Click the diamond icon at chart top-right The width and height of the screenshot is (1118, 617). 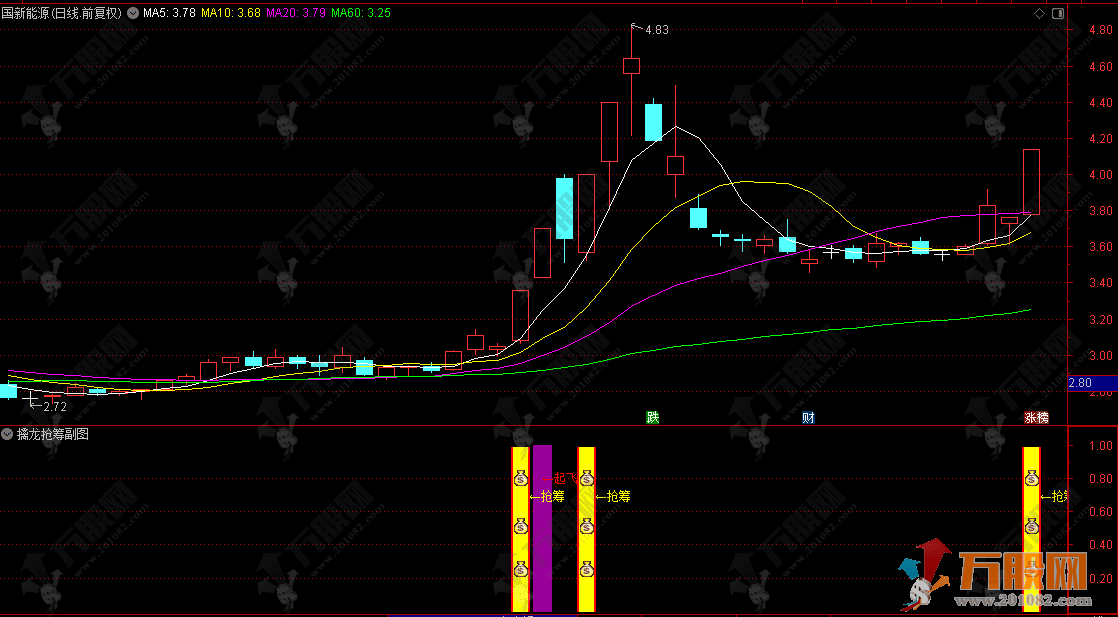(x=1039, y=13)
